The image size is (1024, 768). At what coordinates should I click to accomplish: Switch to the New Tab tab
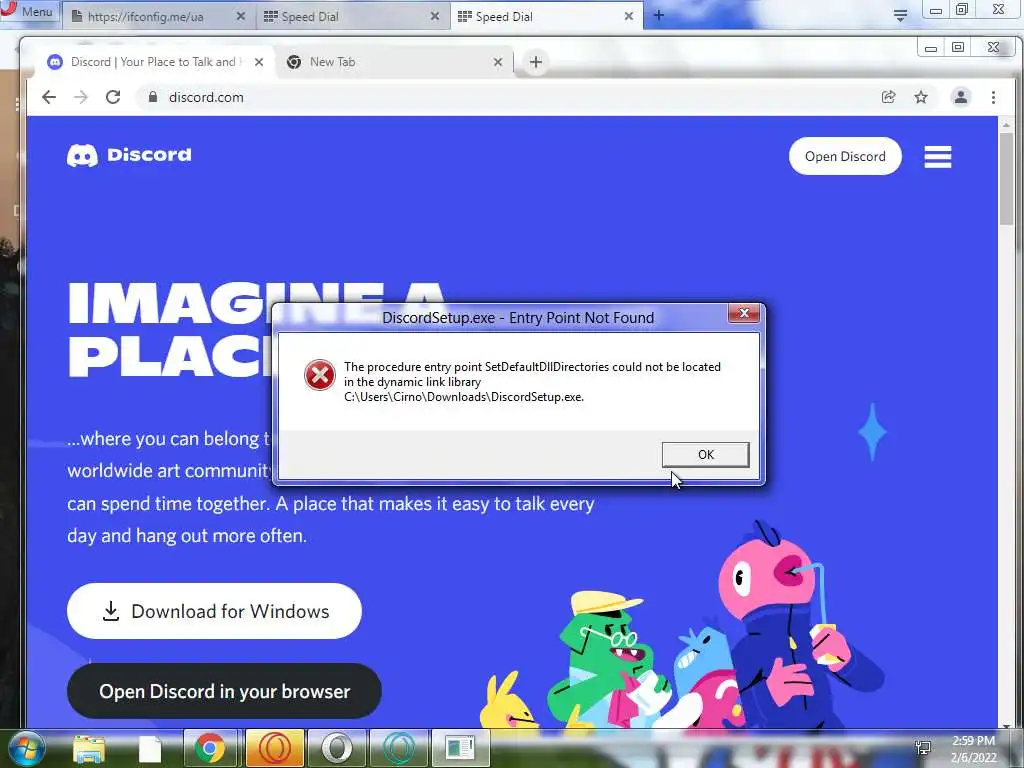395,62
